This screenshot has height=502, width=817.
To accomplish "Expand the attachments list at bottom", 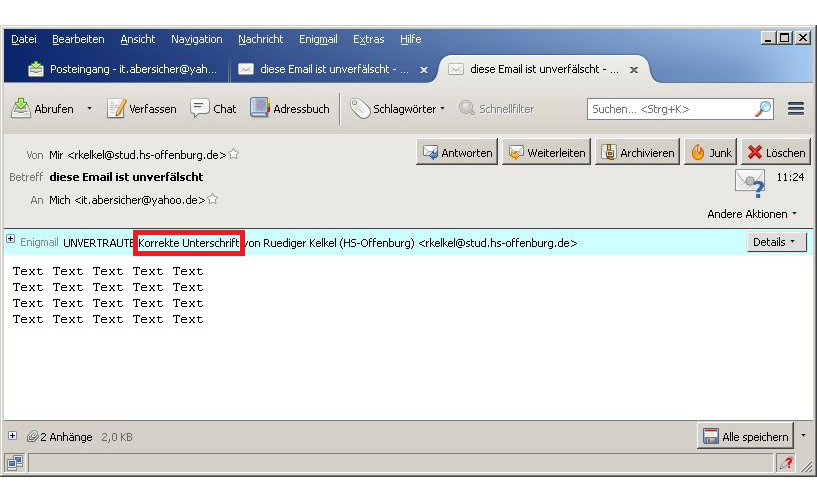I will pyautogui.click(x=13, y=436).
